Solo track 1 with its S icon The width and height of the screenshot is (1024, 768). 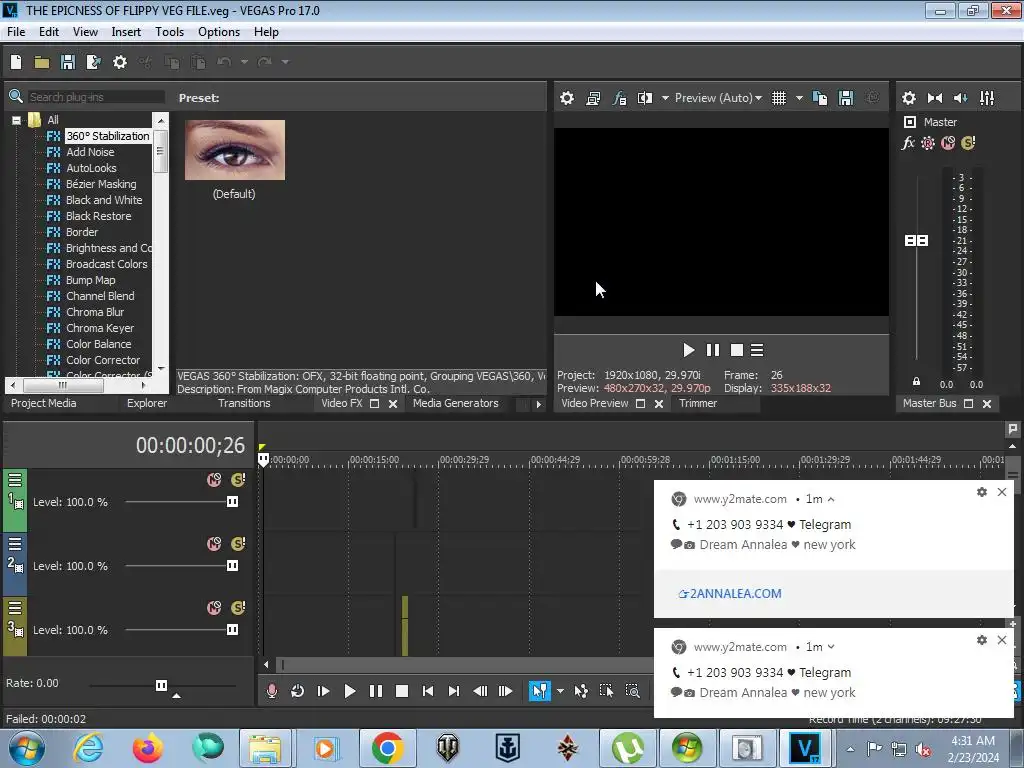[x=238, y=480]
